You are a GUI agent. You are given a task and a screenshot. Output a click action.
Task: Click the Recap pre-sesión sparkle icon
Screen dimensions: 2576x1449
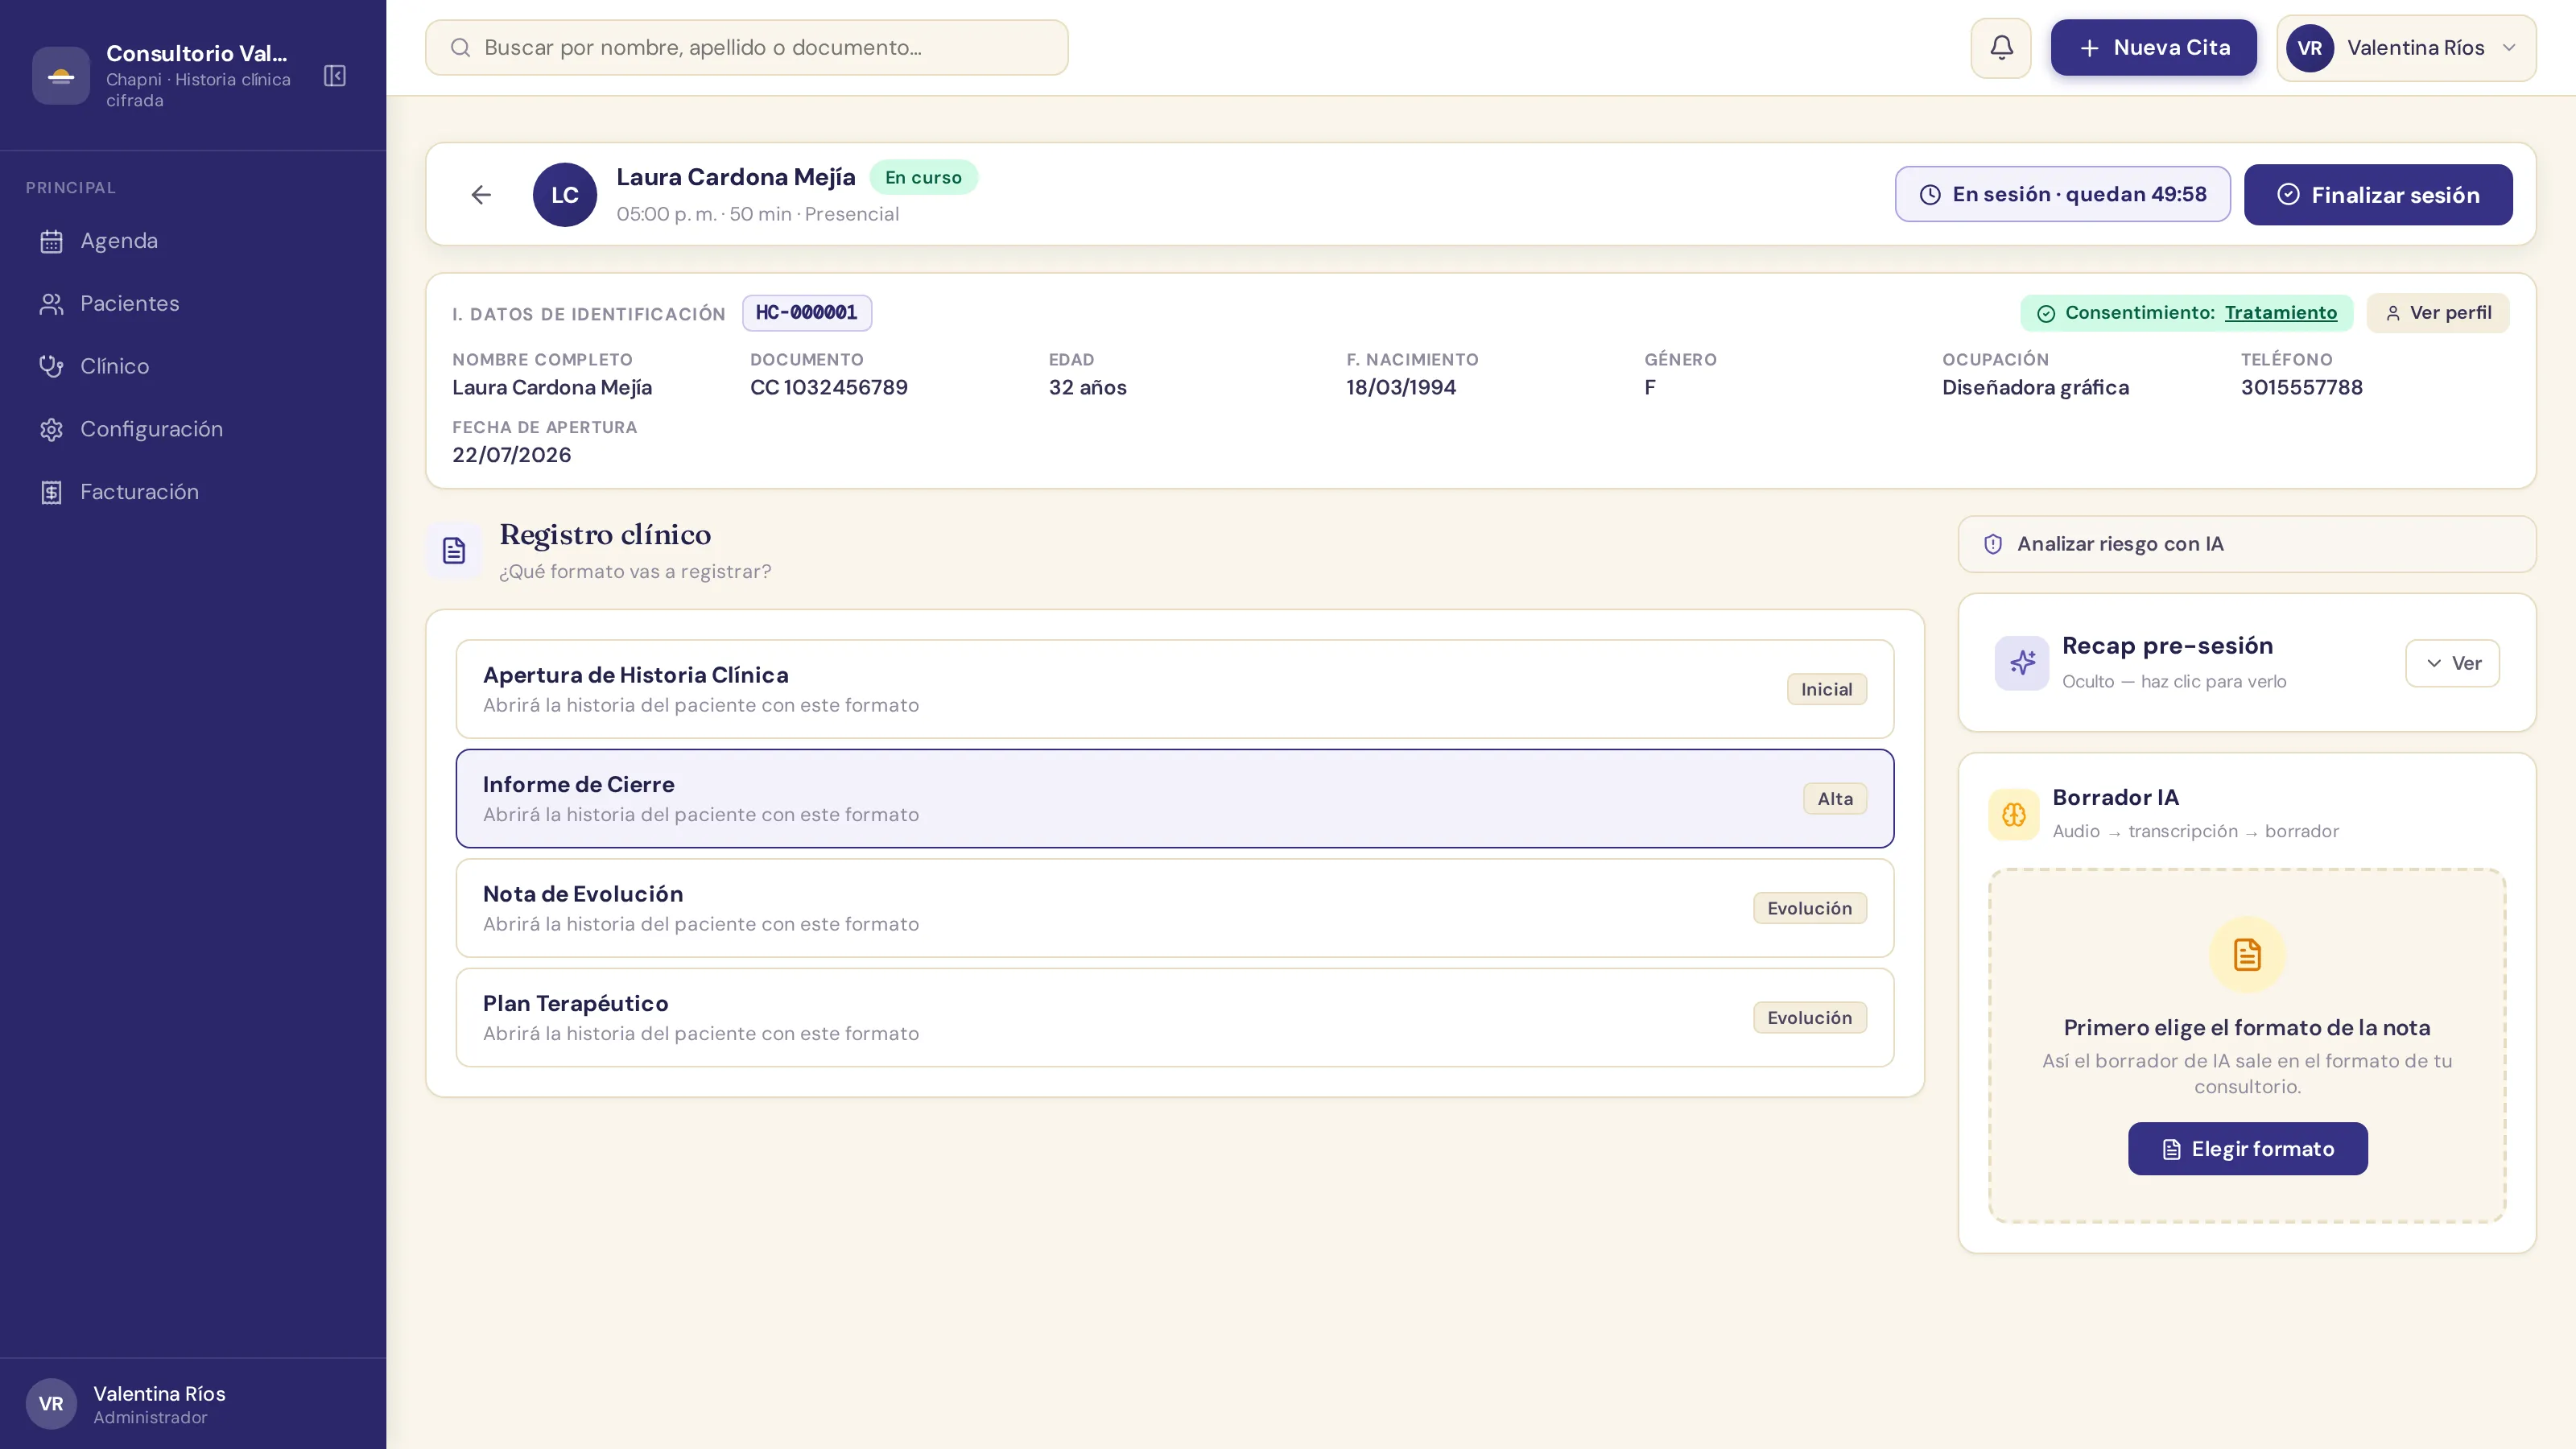coord(2022,663)
